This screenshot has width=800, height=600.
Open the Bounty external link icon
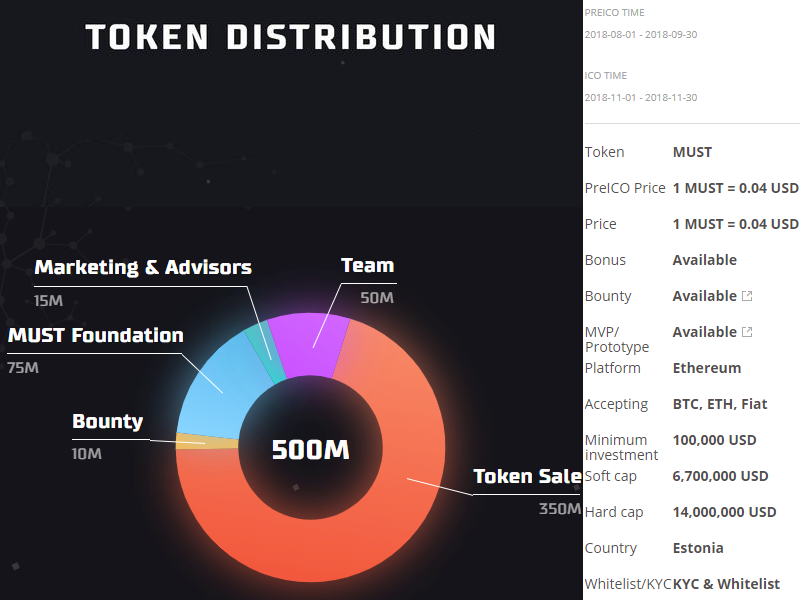(747, 296)
